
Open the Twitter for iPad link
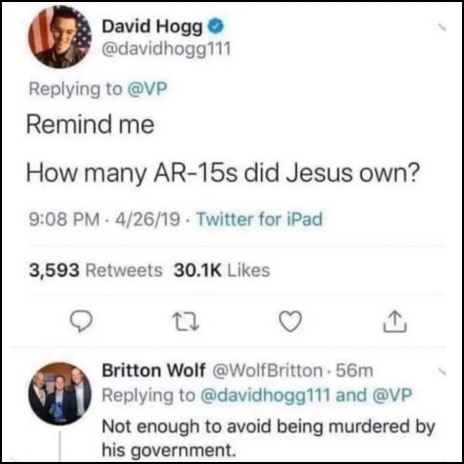(x=260, y=219)
